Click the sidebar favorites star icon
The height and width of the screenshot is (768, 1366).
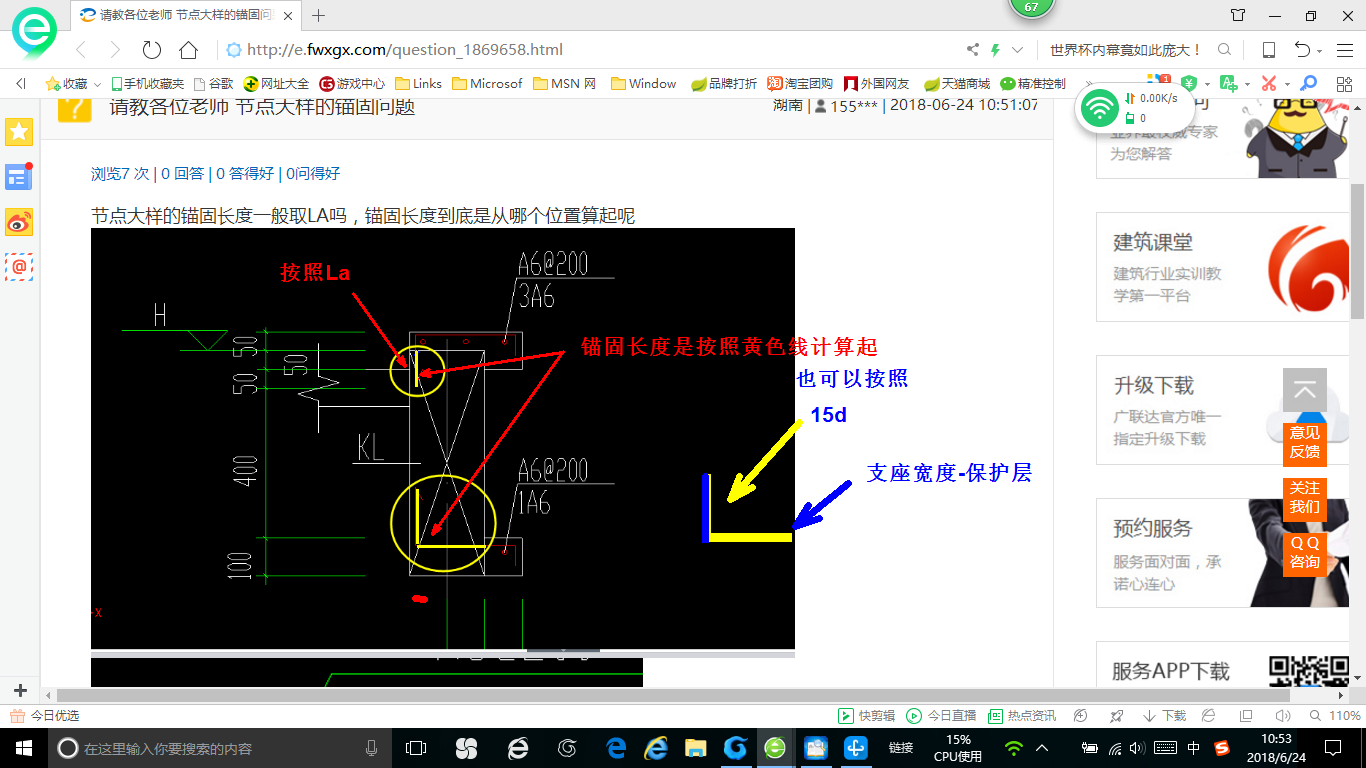tap(19, 131)
